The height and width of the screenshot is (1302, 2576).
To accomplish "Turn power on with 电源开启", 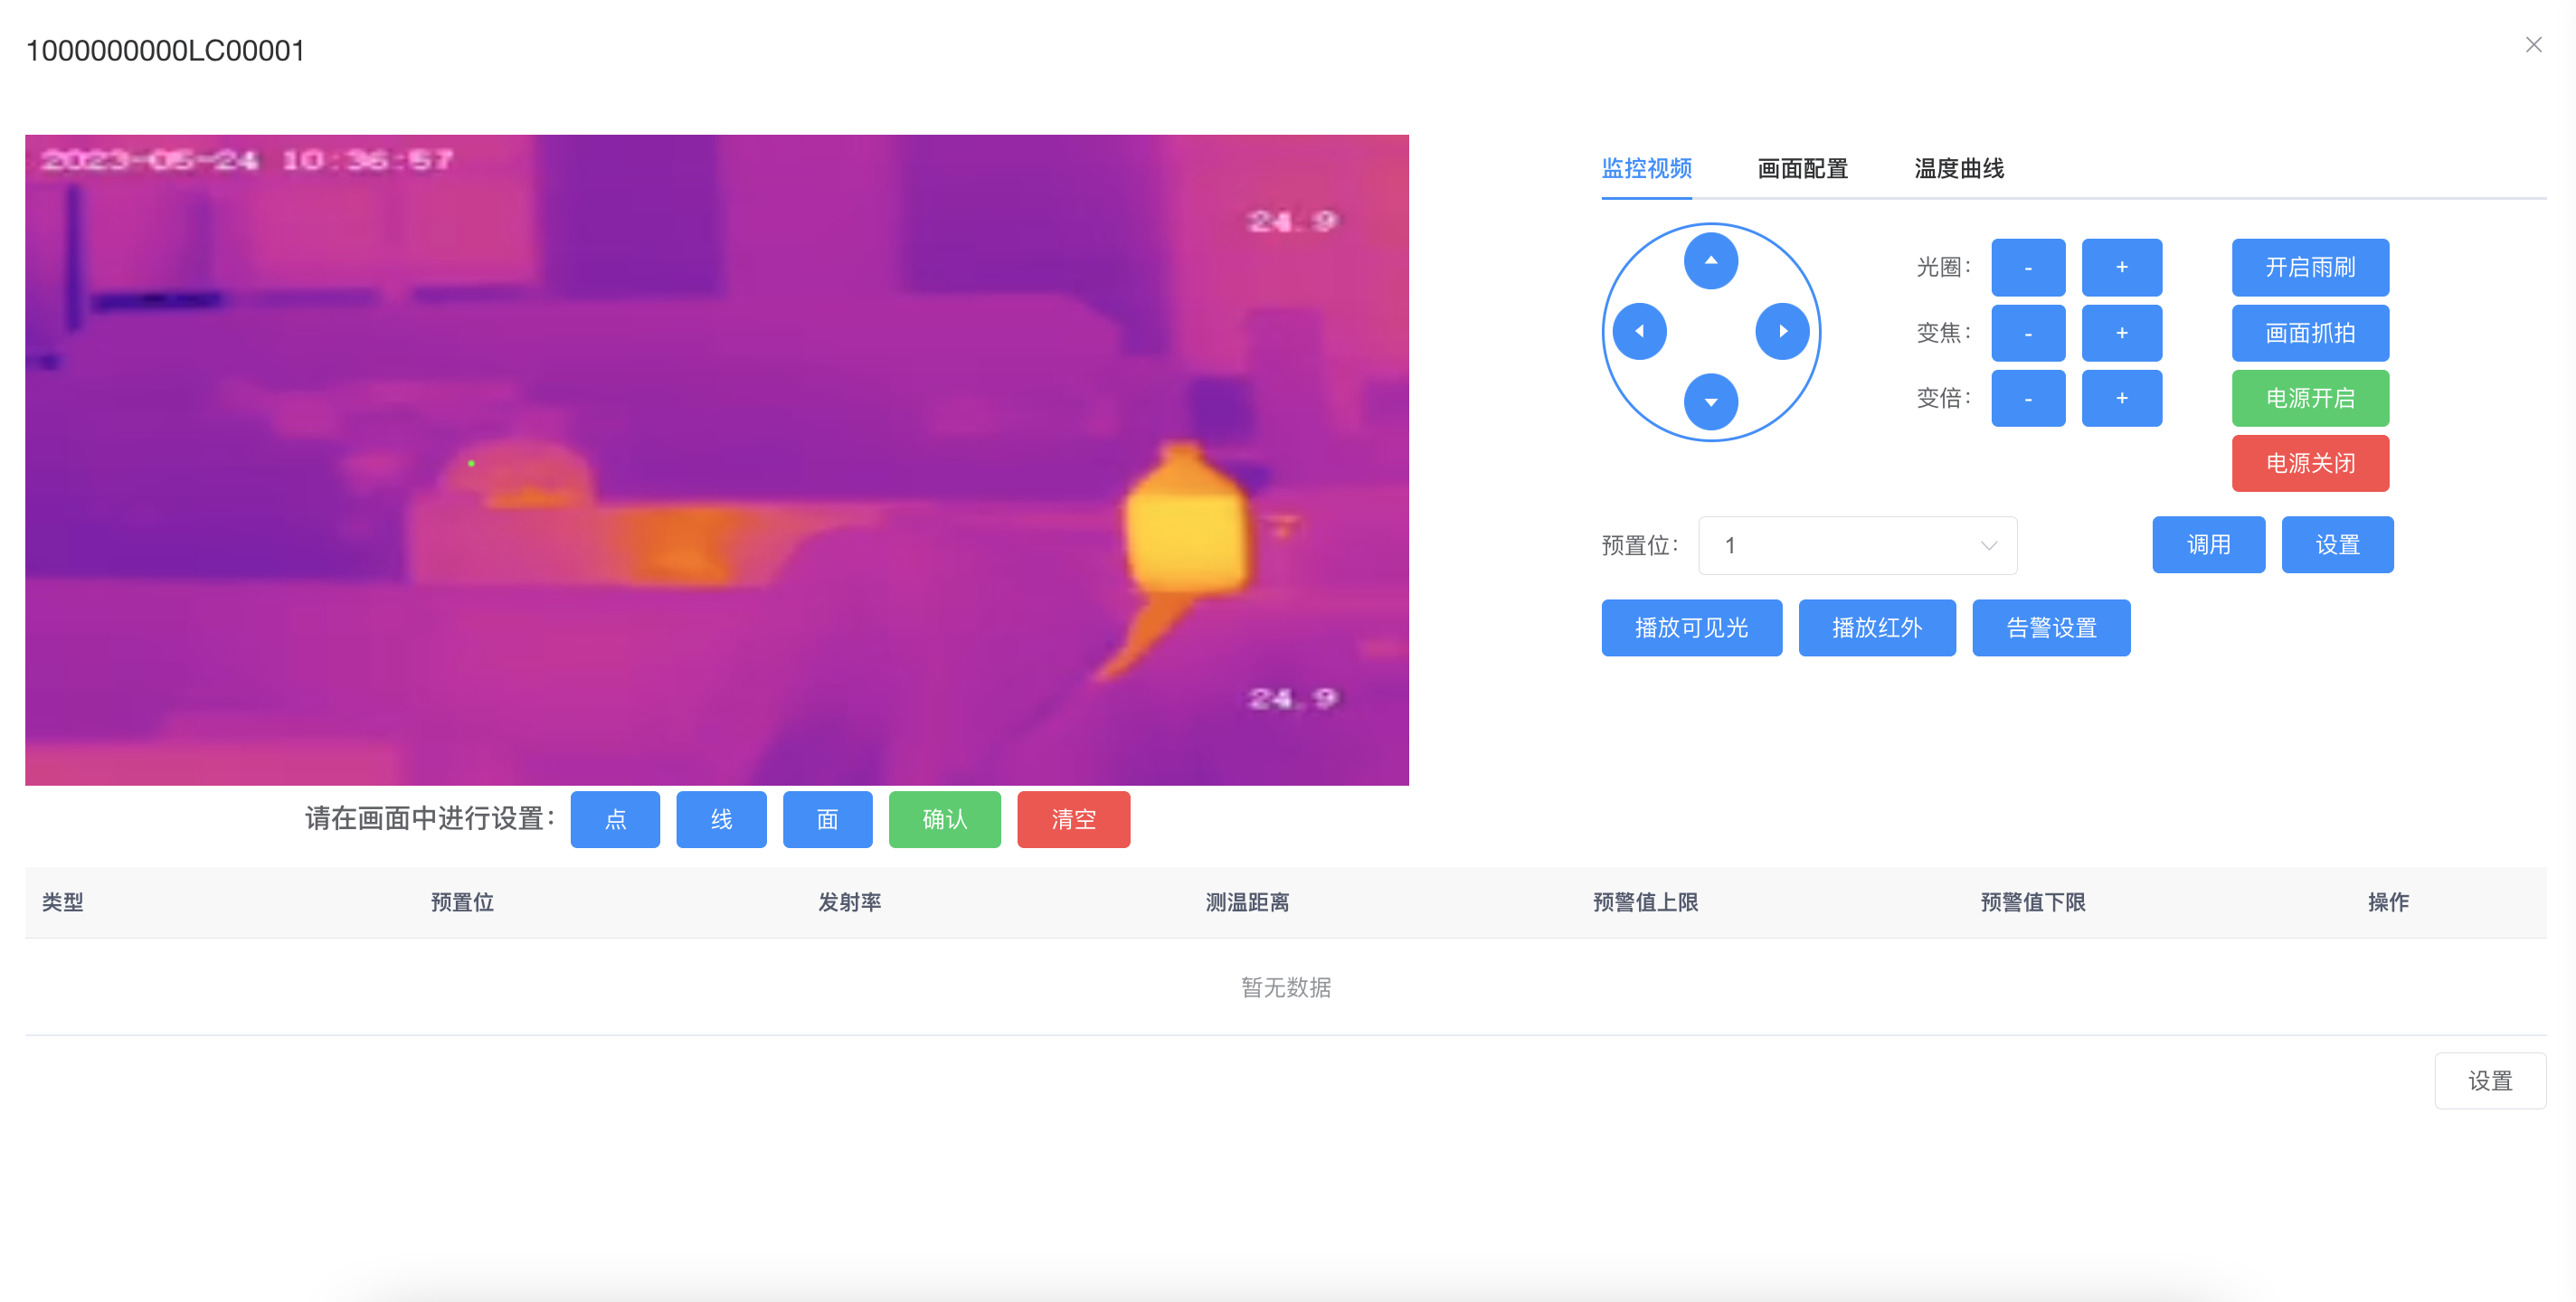I will 2309,398.
